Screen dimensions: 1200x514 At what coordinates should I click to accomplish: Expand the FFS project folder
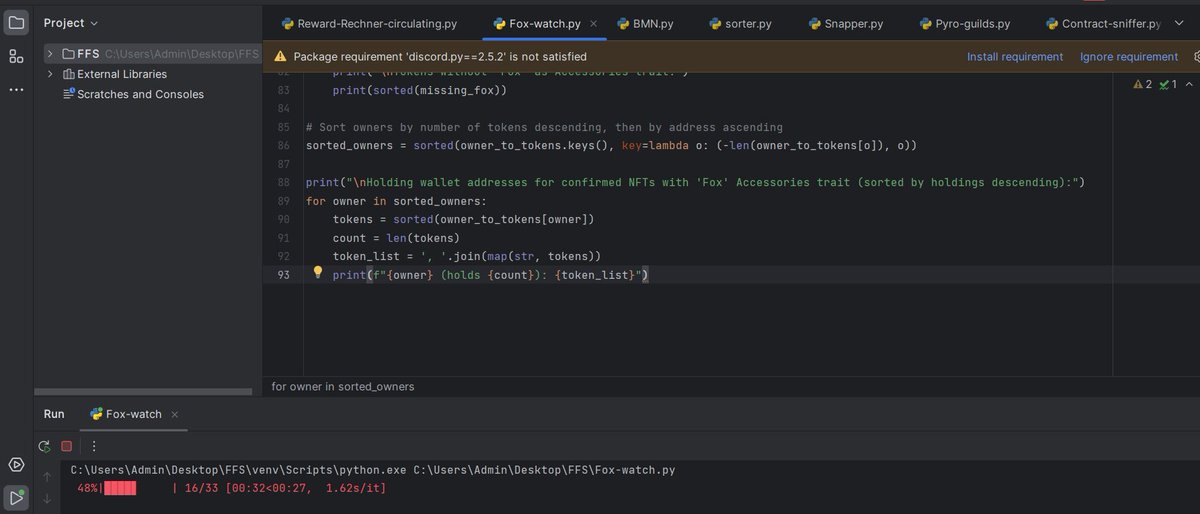(x=50, y=53)
